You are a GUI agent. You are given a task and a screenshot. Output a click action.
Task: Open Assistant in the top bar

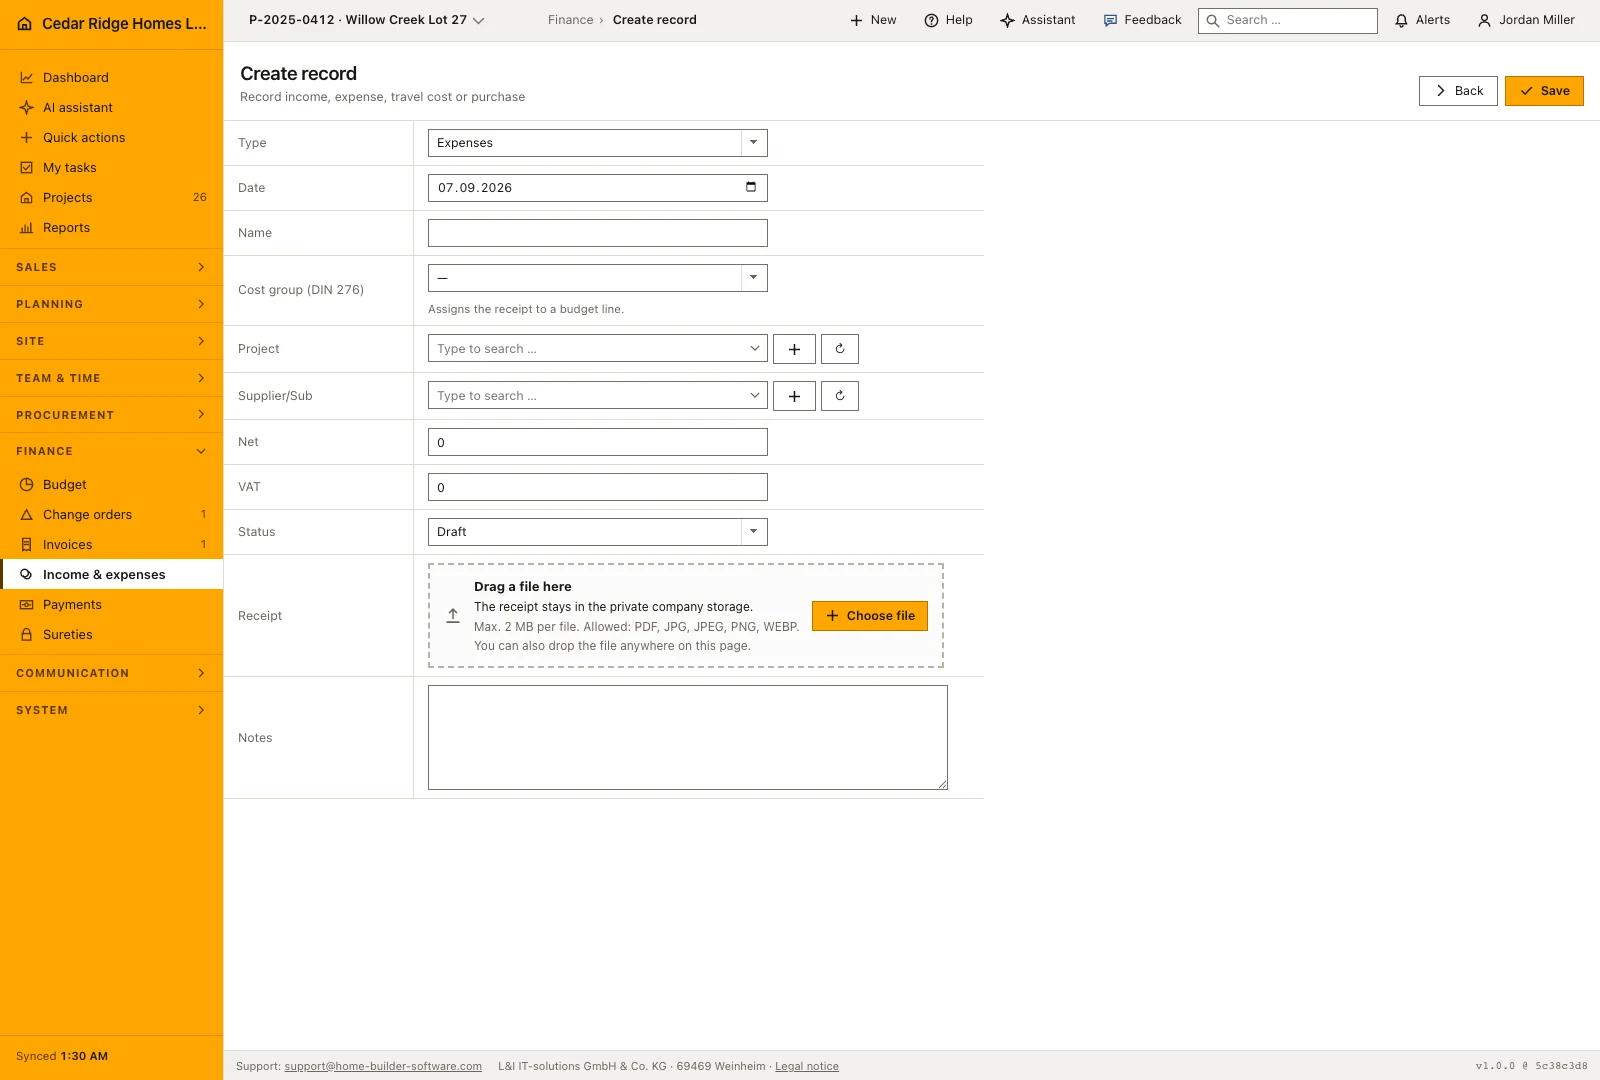pyautogui.click(x=1038, y=20)
